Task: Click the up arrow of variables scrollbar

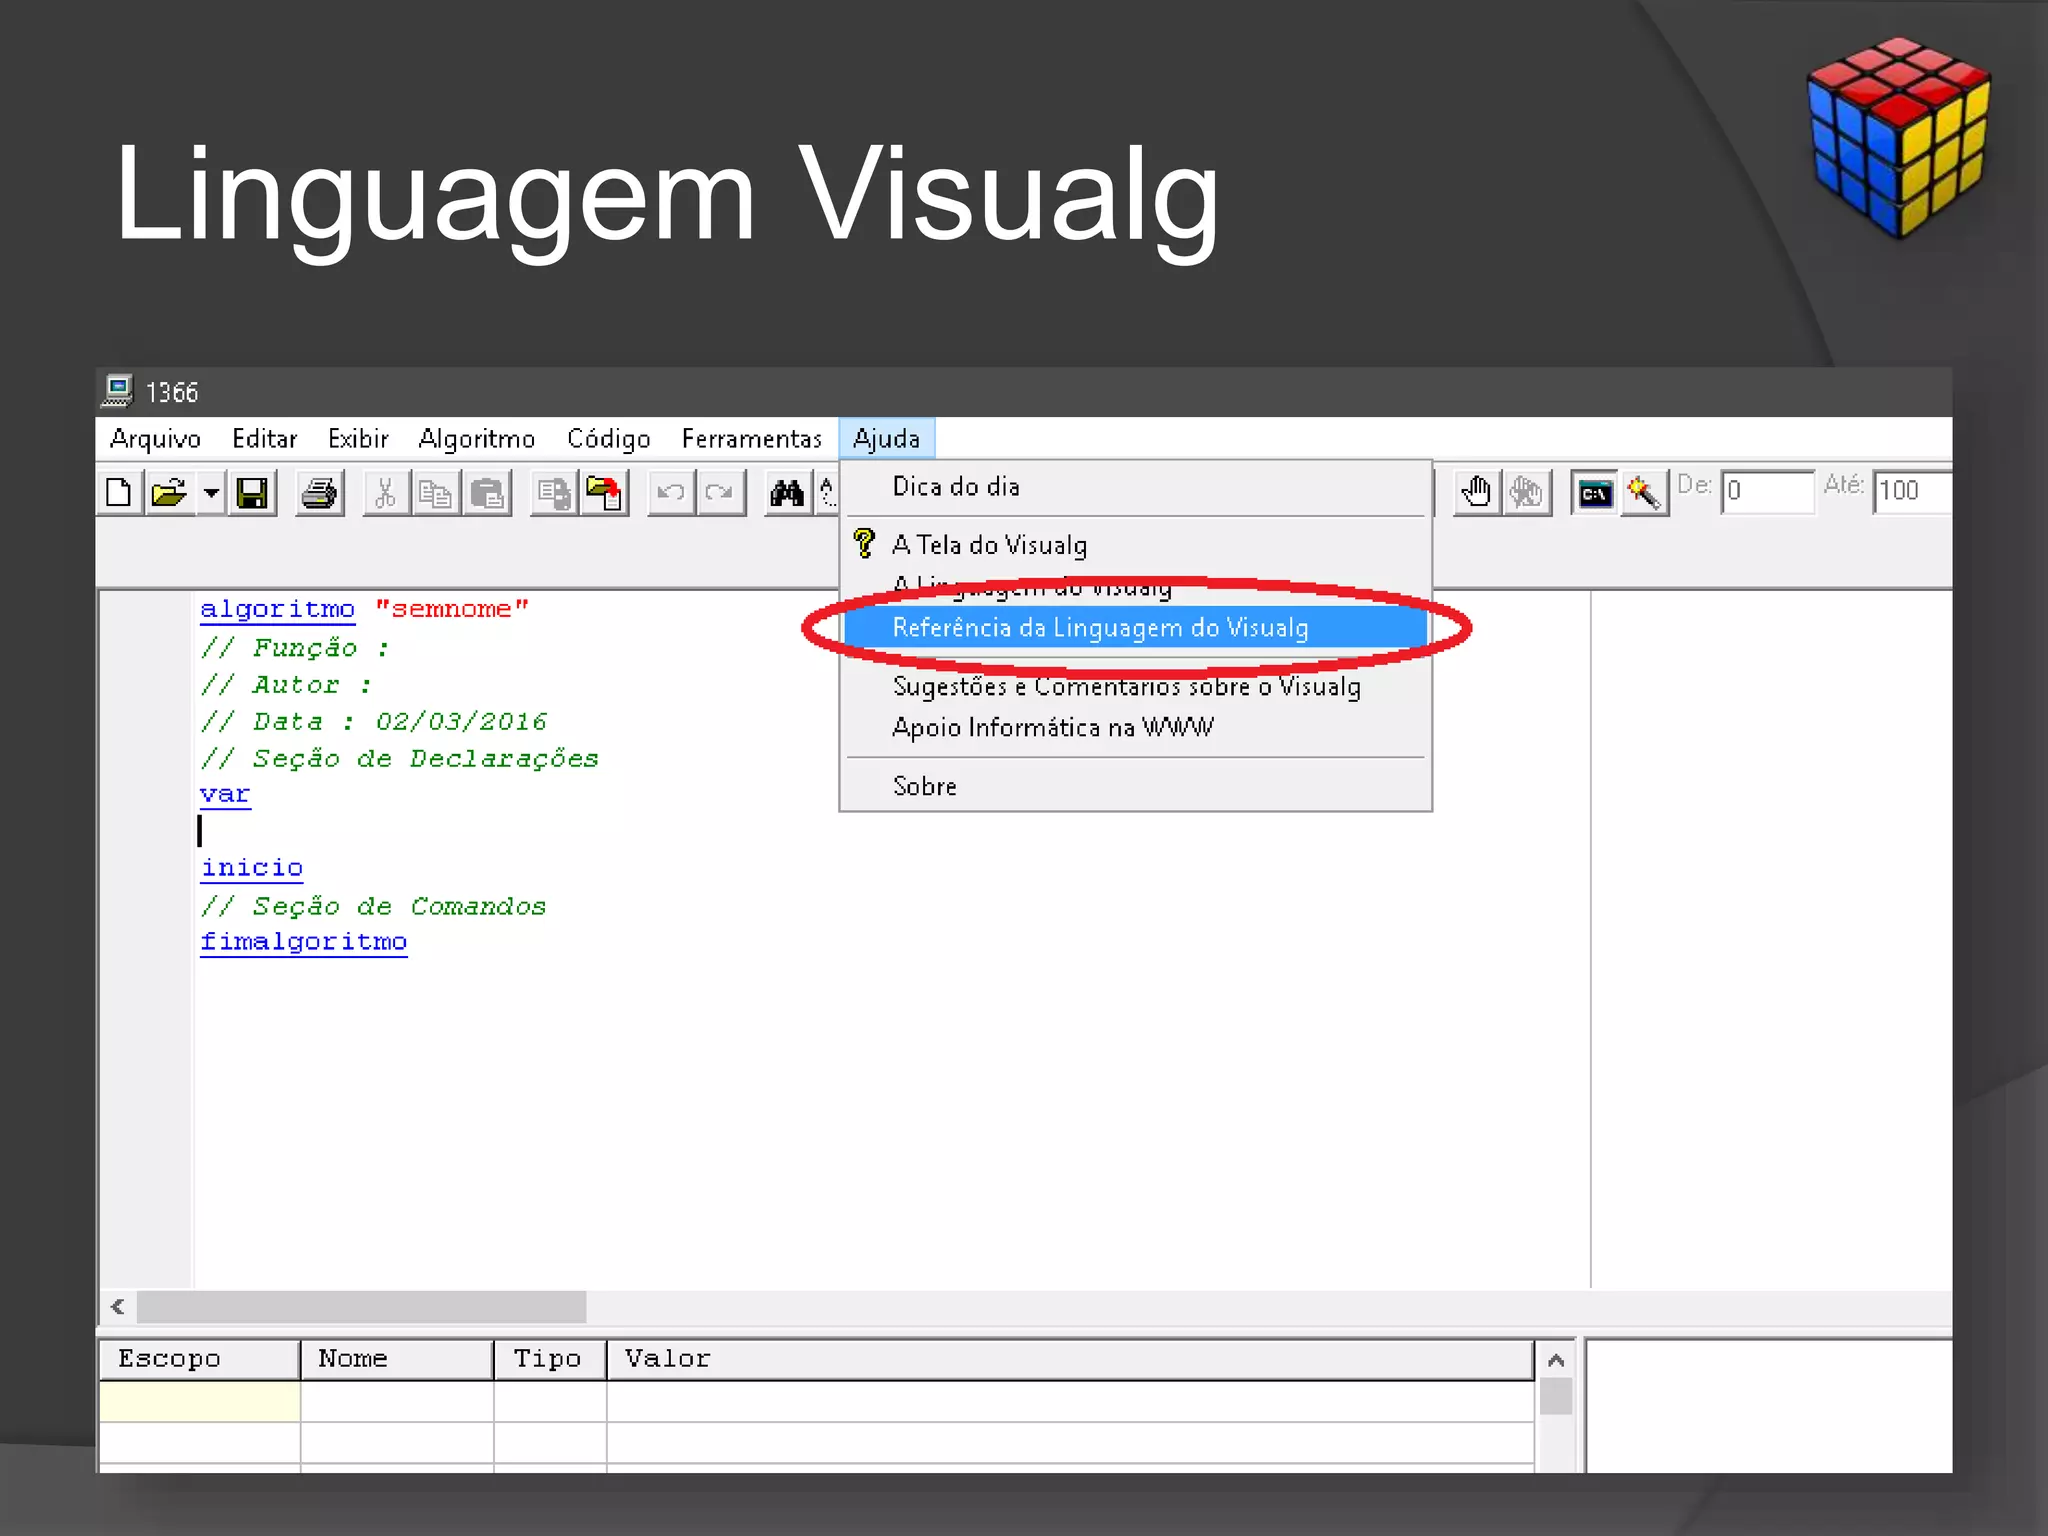Action: pos(1556,1360)
